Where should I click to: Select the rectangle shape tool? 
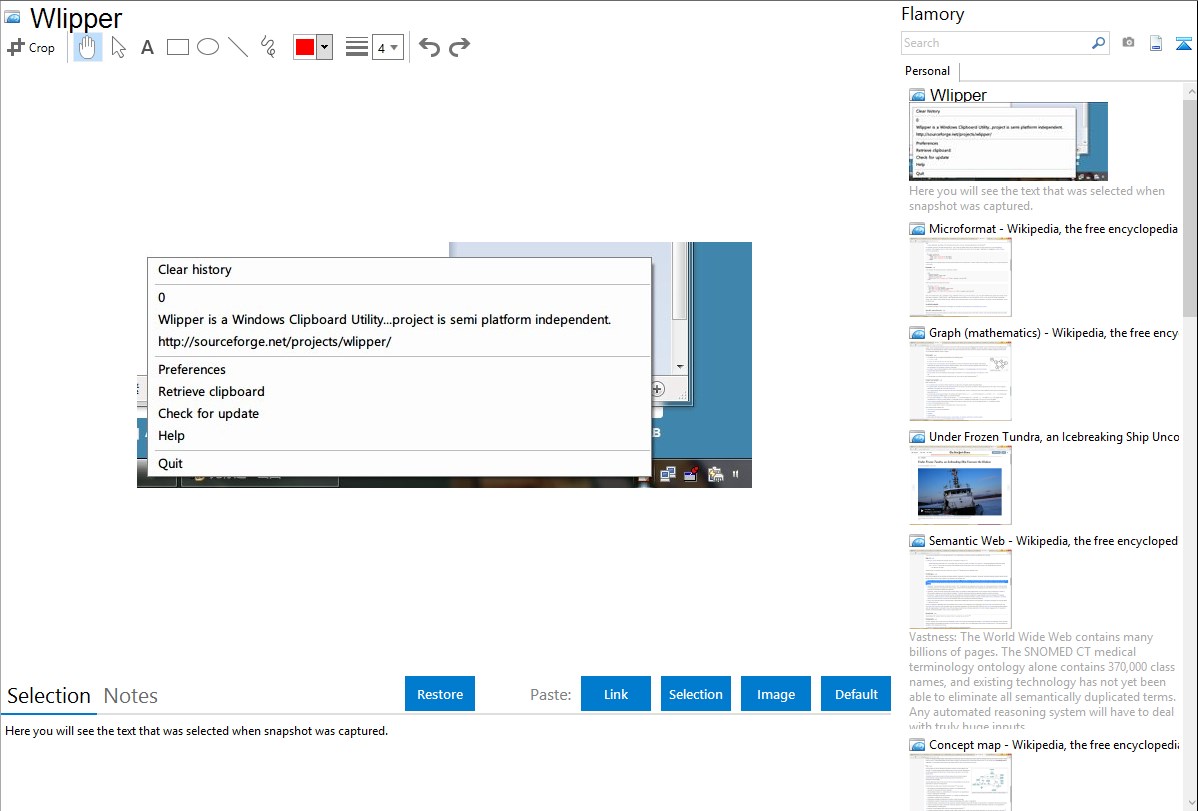(x=177, y=47)
